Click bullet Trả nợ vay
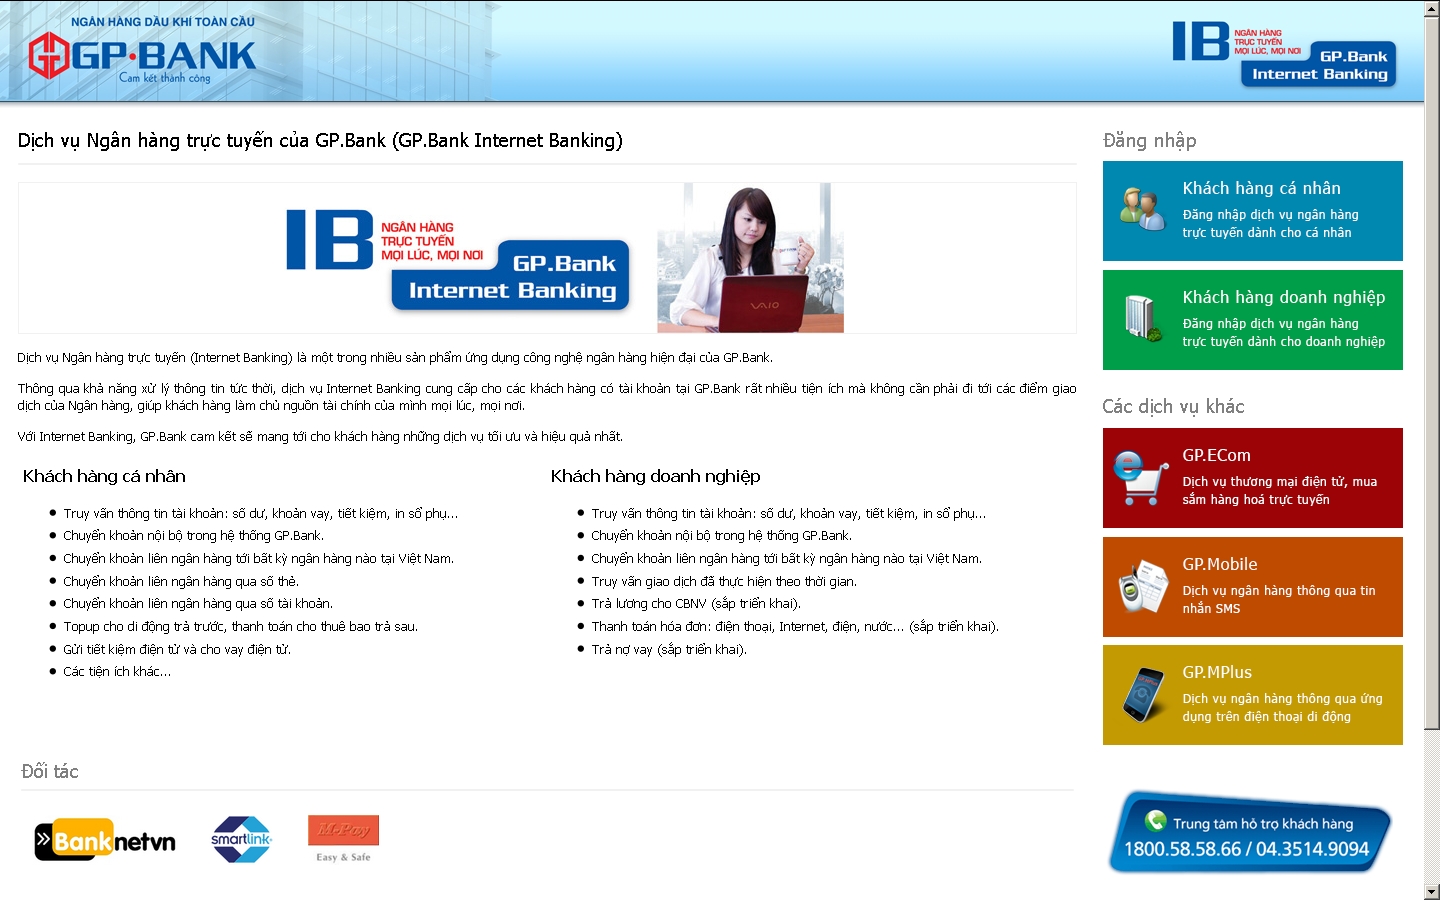1440x900 pixels. (669, 649)
